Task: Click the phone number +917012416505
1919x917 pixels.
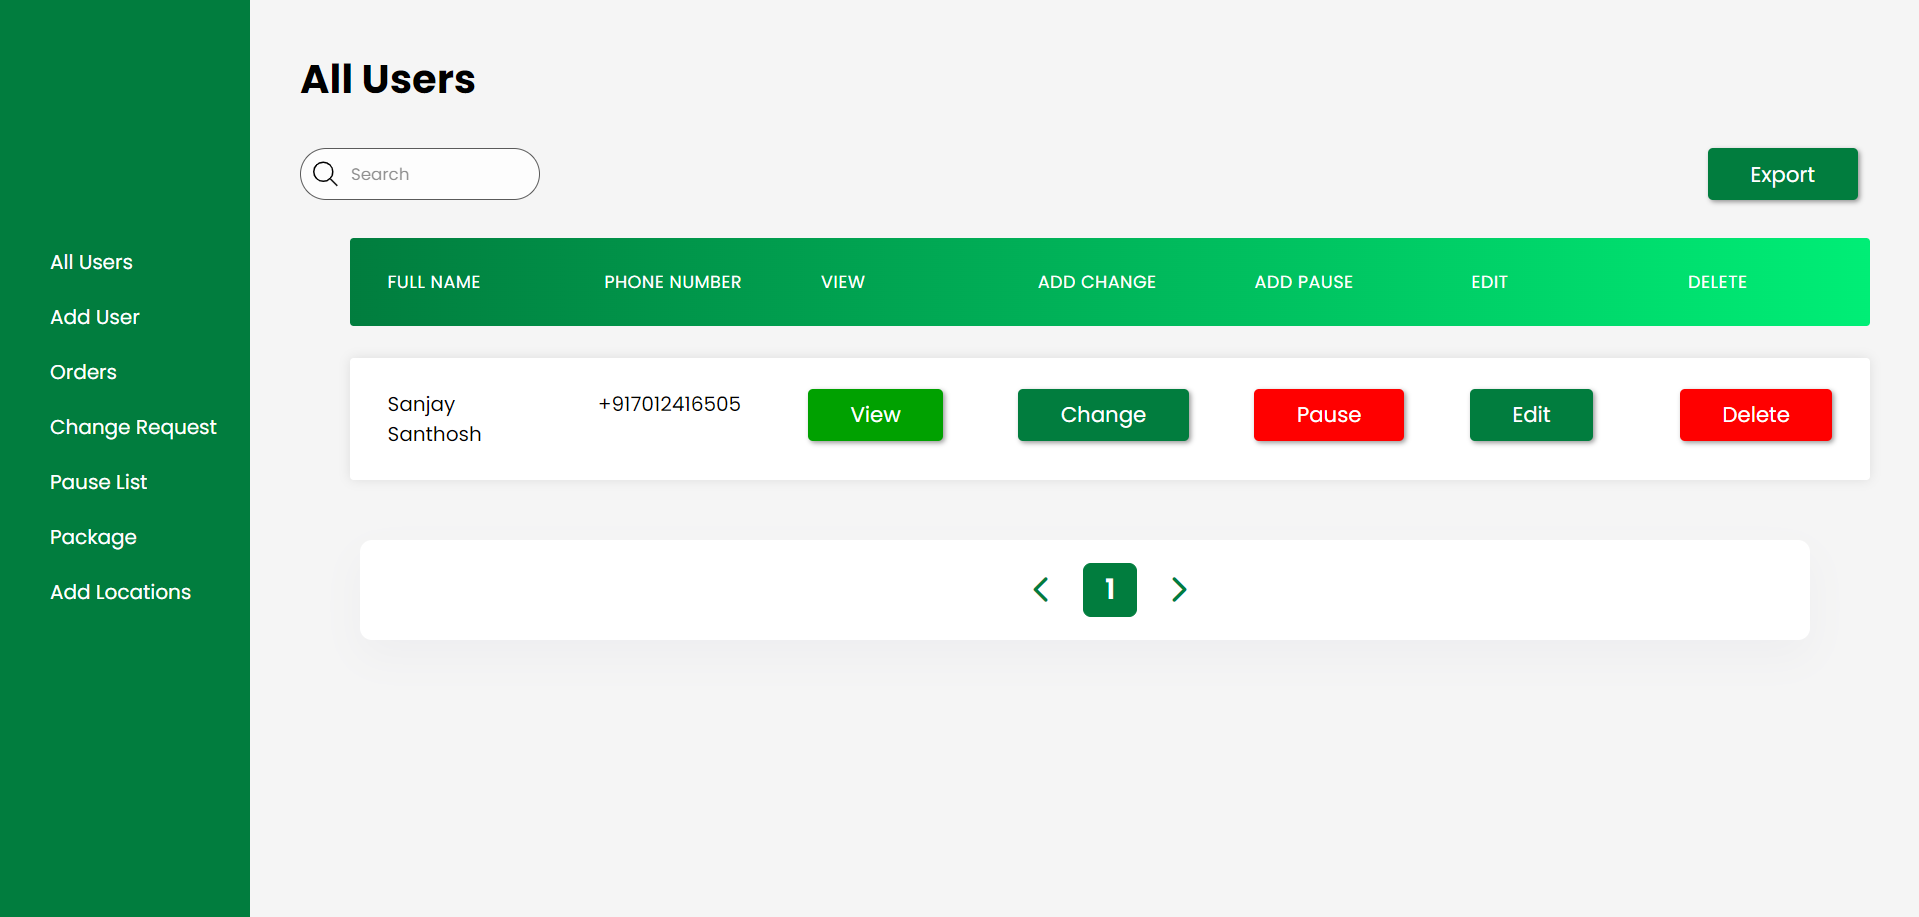Action: pyautogui.click(x=669, y=404)
